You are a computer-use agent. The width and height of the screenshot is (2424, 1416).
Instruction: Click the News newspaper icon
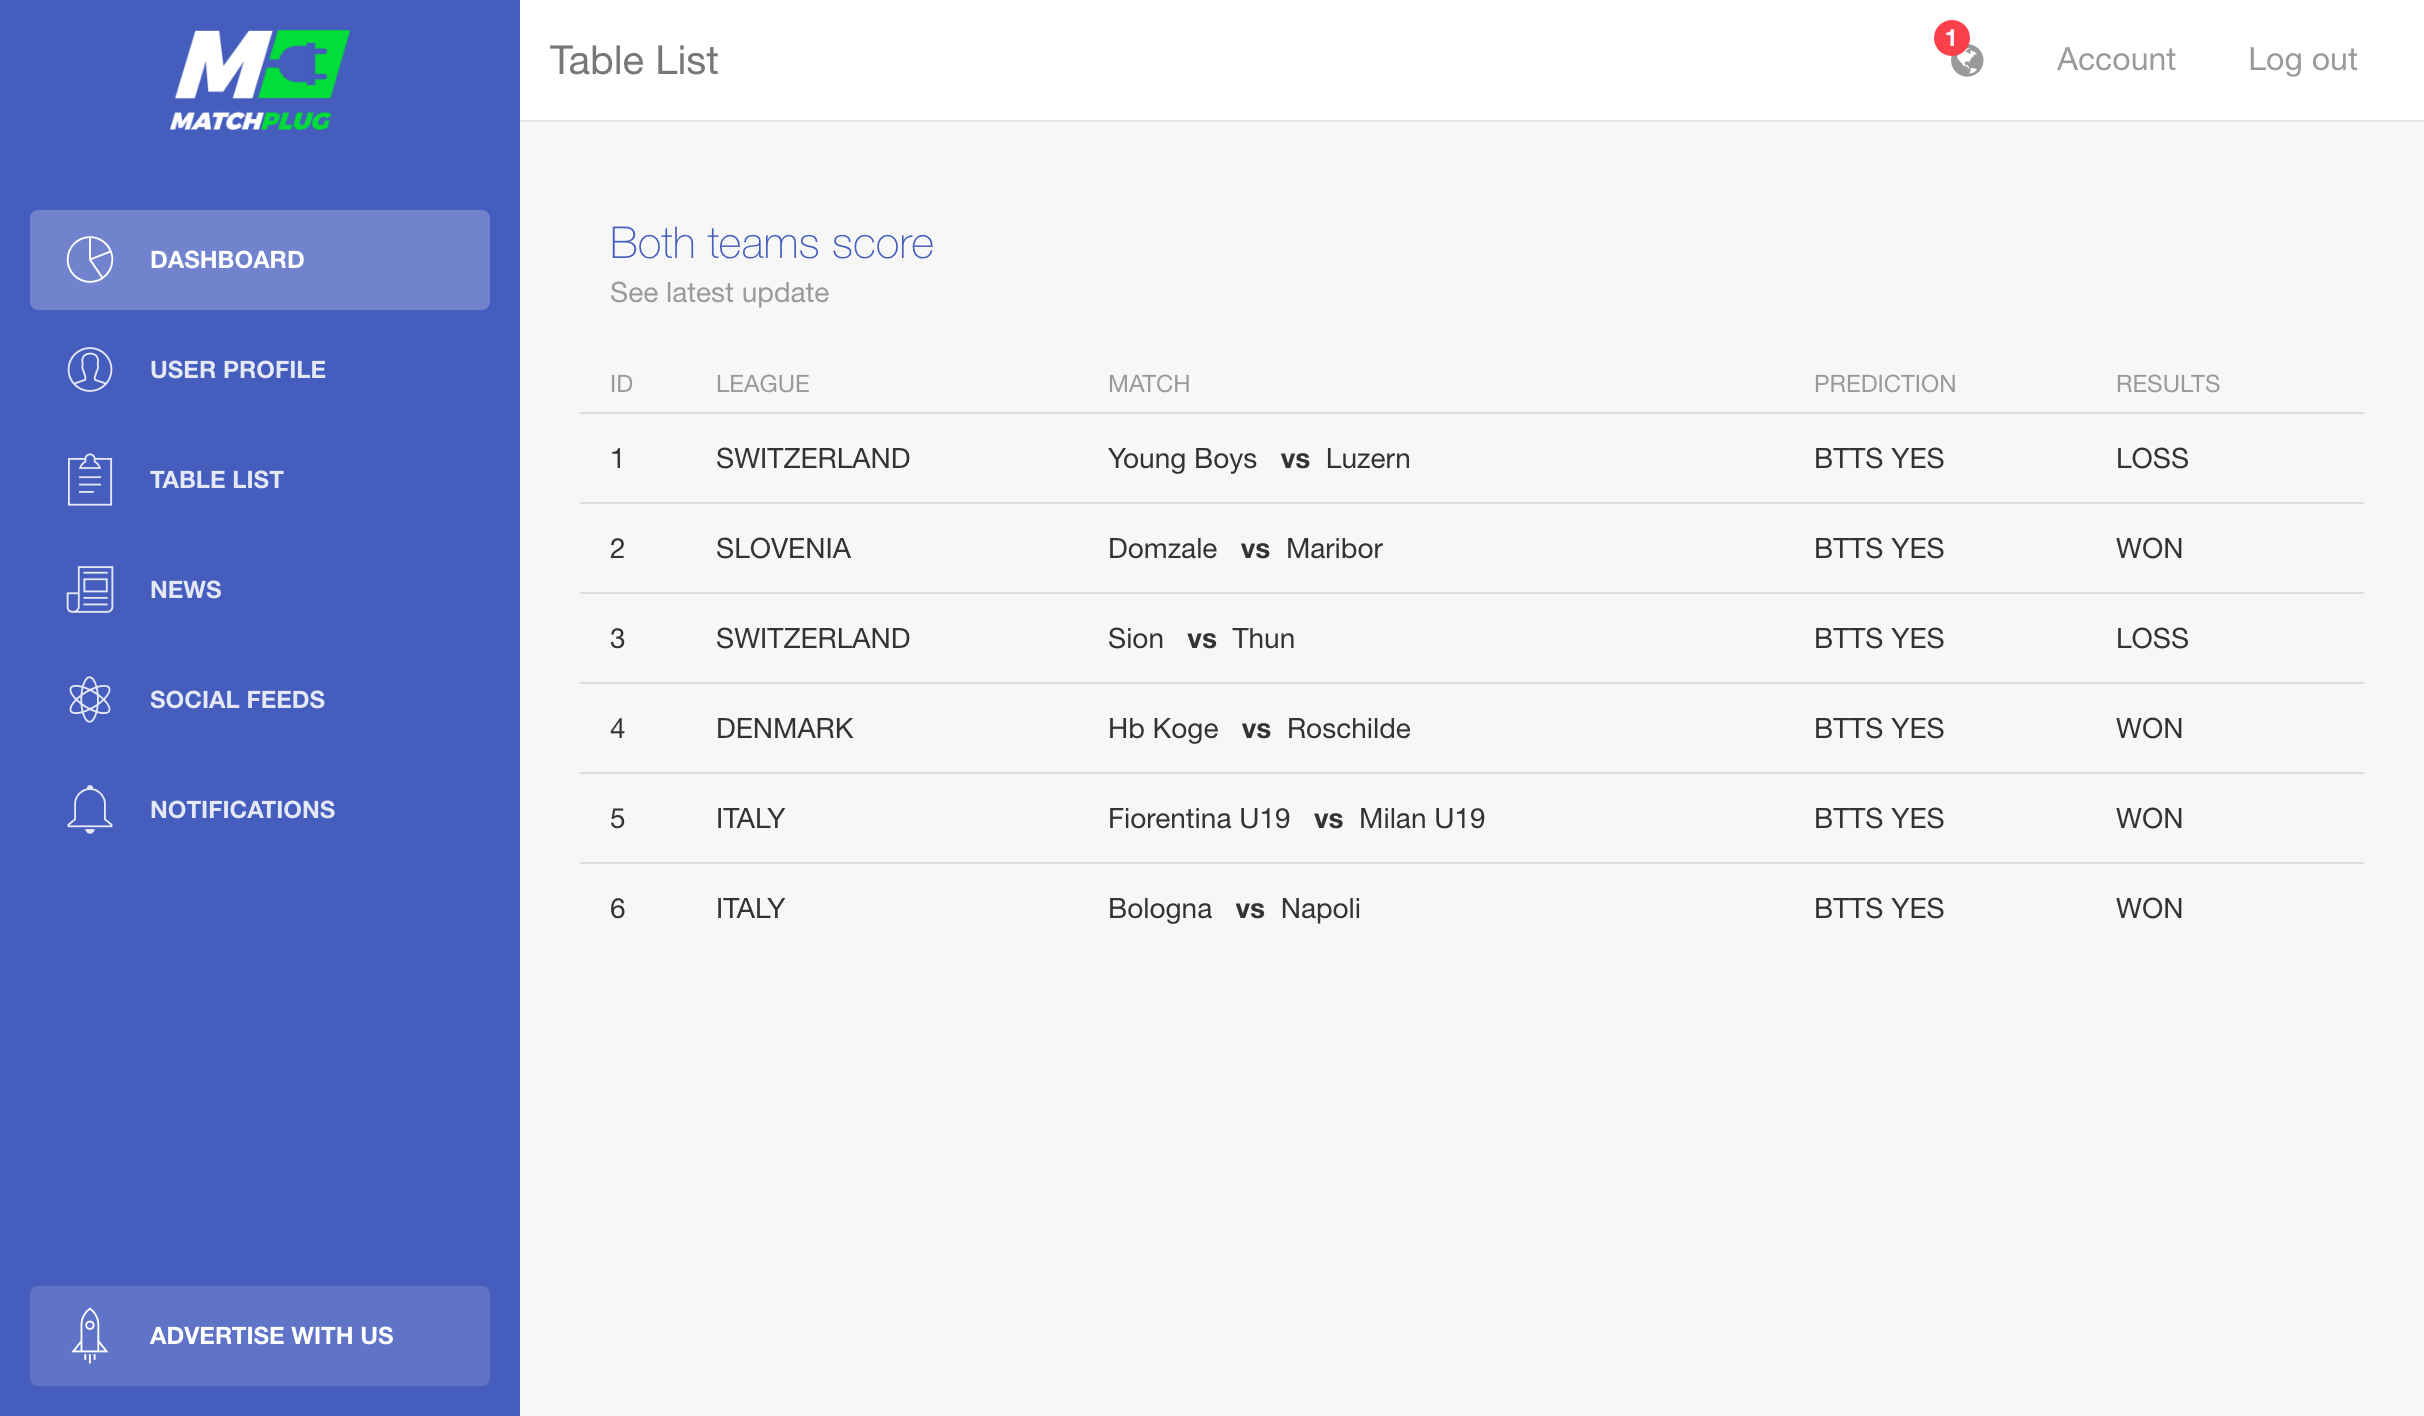pos(90,590)
